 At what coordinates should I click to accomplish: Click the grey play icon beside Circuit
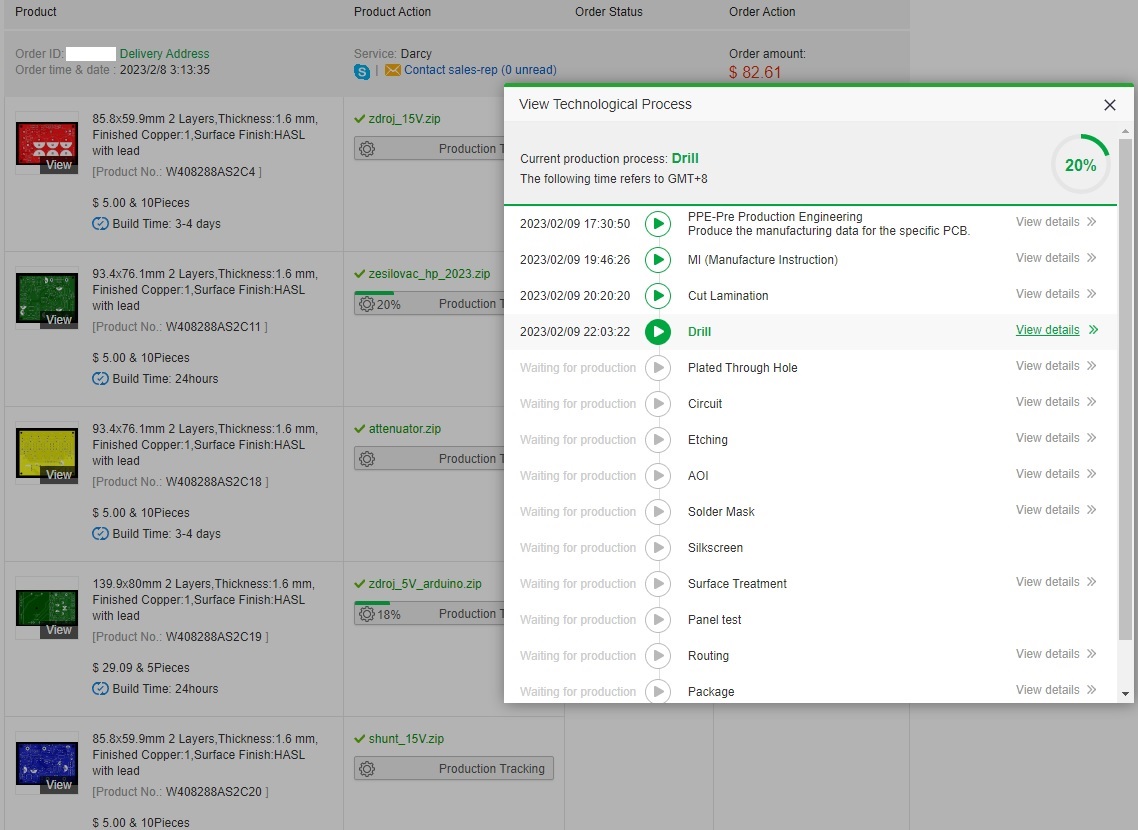pyautogui.click(x=658, y=403)
